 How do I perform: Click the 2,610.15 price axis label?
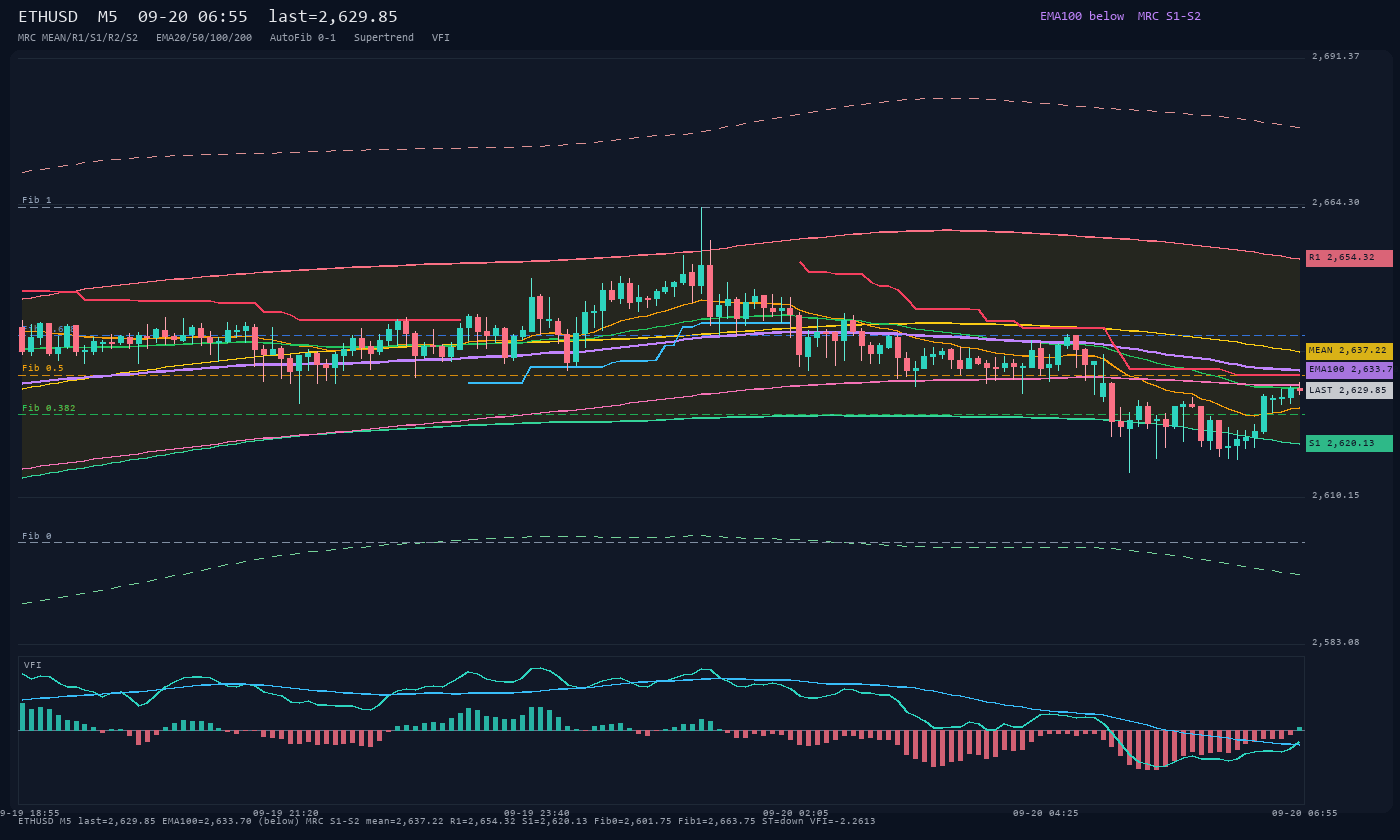1336,495
